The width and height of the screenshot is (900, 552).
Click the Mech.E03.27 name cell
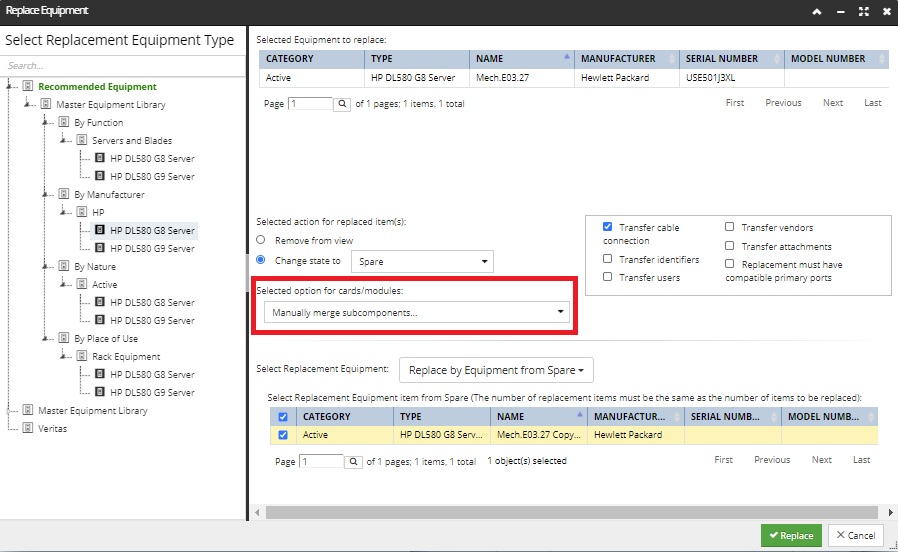pos(522,77)
